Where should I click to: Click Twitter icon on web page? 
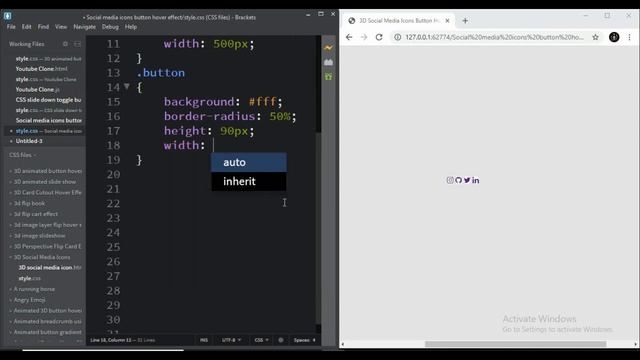click(x=467, y=180)
